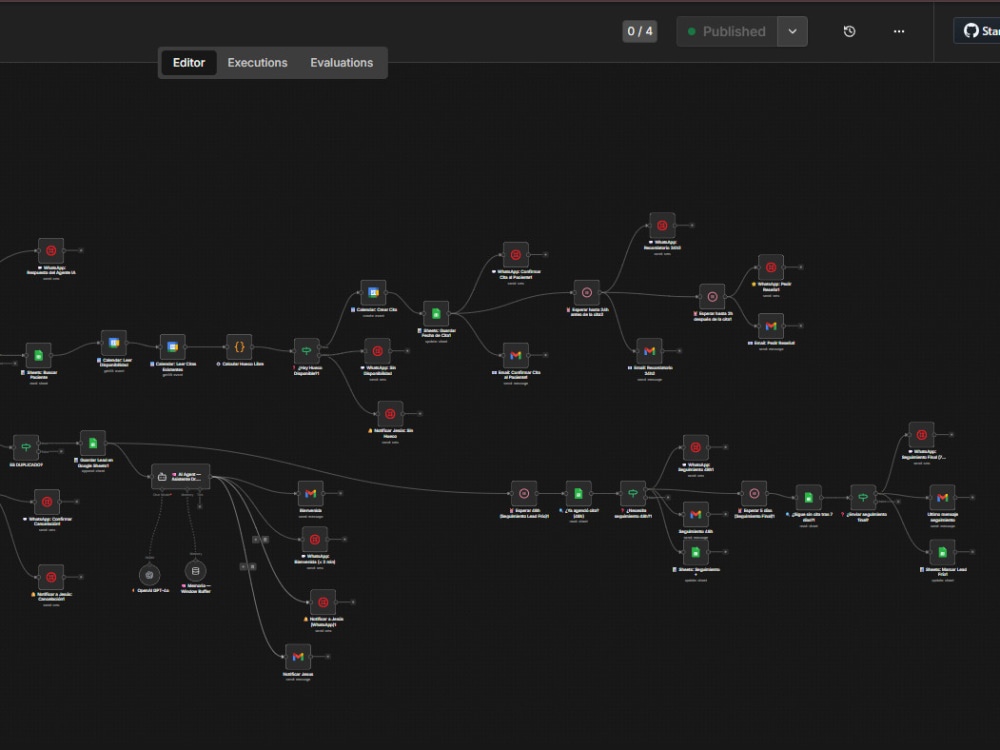The height and width of the screenshot is (750, 1000).
Task: Select the Notificar a Jesús: Cancelación node
Action: pyautogui.click(x=51, y=577)
